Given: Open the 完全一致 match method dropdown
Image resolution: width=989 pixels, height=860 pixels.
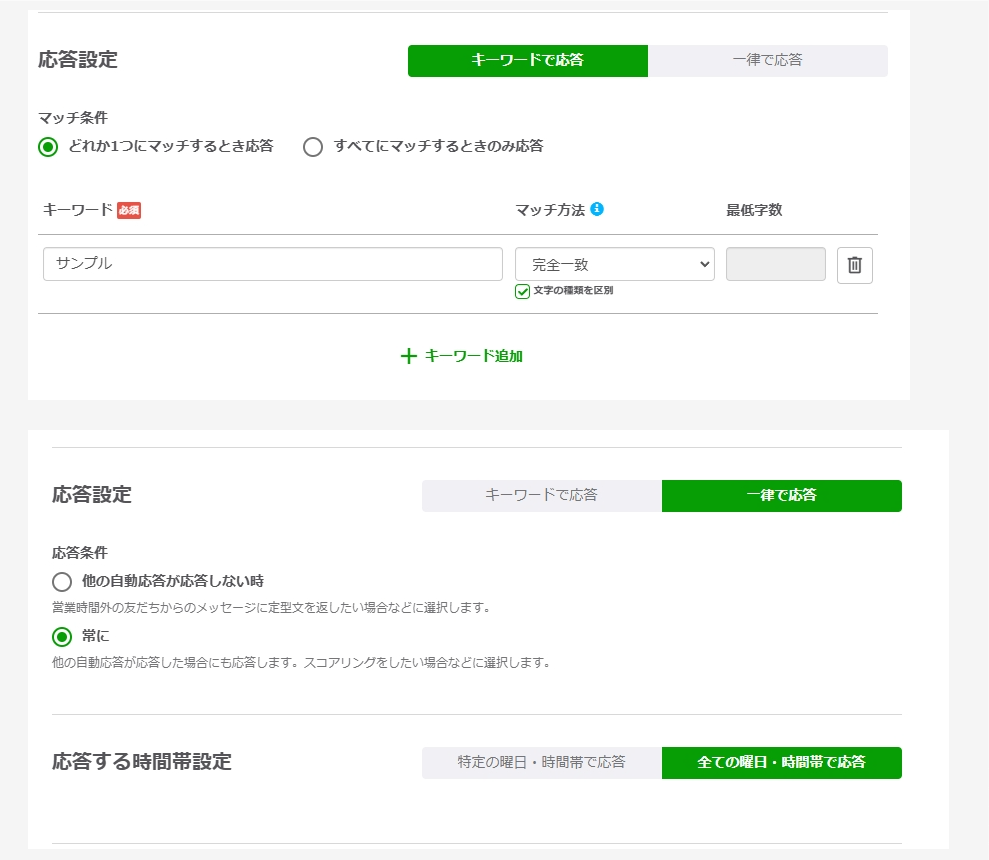Looking at the screenshot, I should [x=614, y=265].
